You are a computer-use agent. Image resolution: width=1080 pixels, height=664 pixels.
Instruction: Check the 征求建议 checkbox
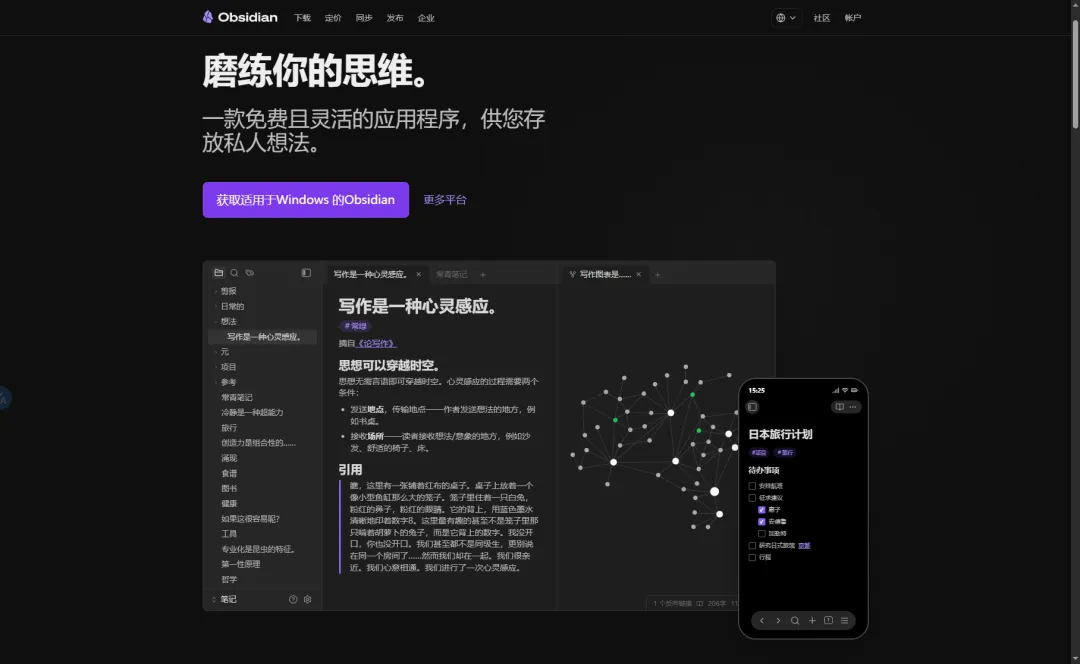coord(752,498)
